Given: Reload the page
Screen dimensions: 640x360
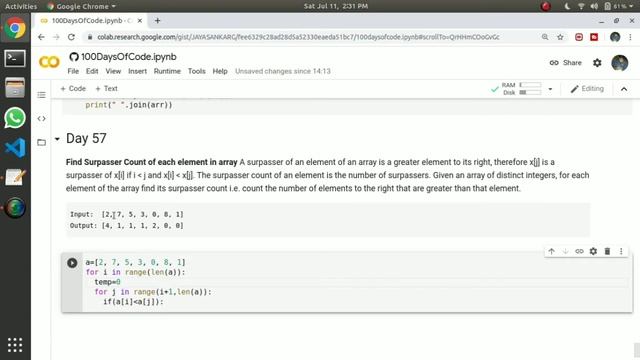Looking at the screenshot, I should pyautogui.click(x=71, y=37).
